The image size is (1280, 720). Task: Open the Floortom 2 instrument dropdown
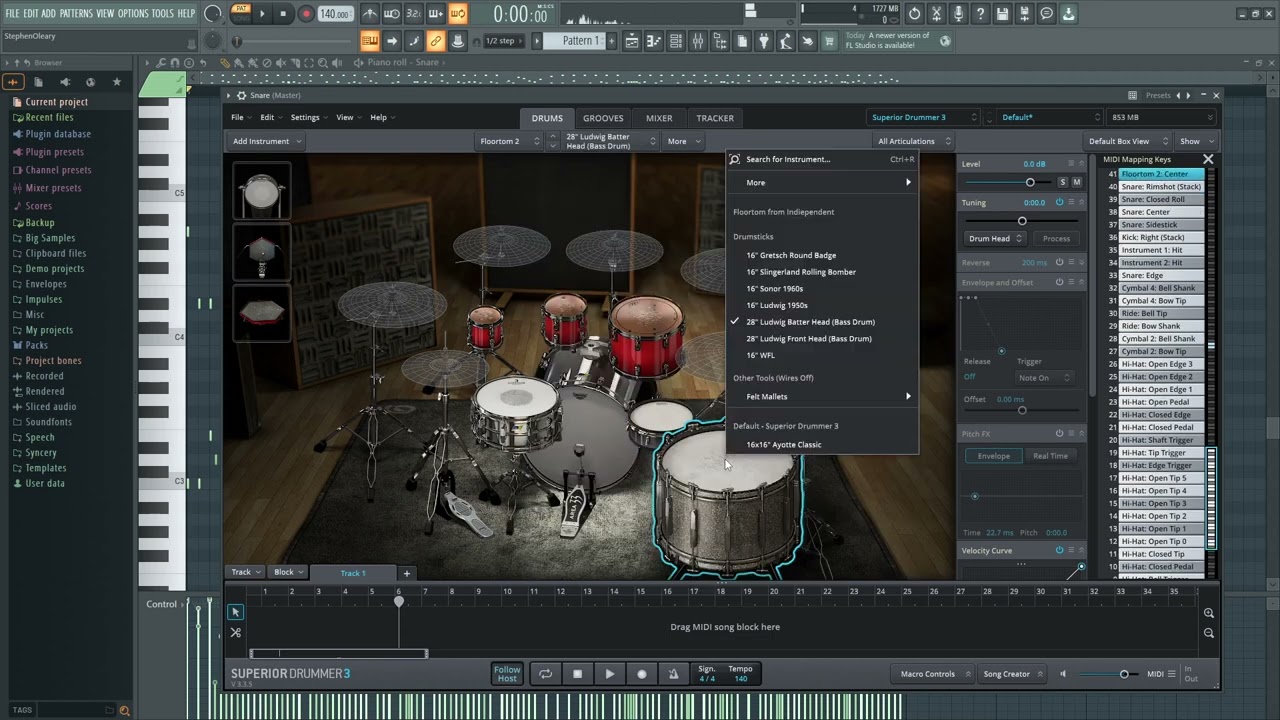coord(509,141)
